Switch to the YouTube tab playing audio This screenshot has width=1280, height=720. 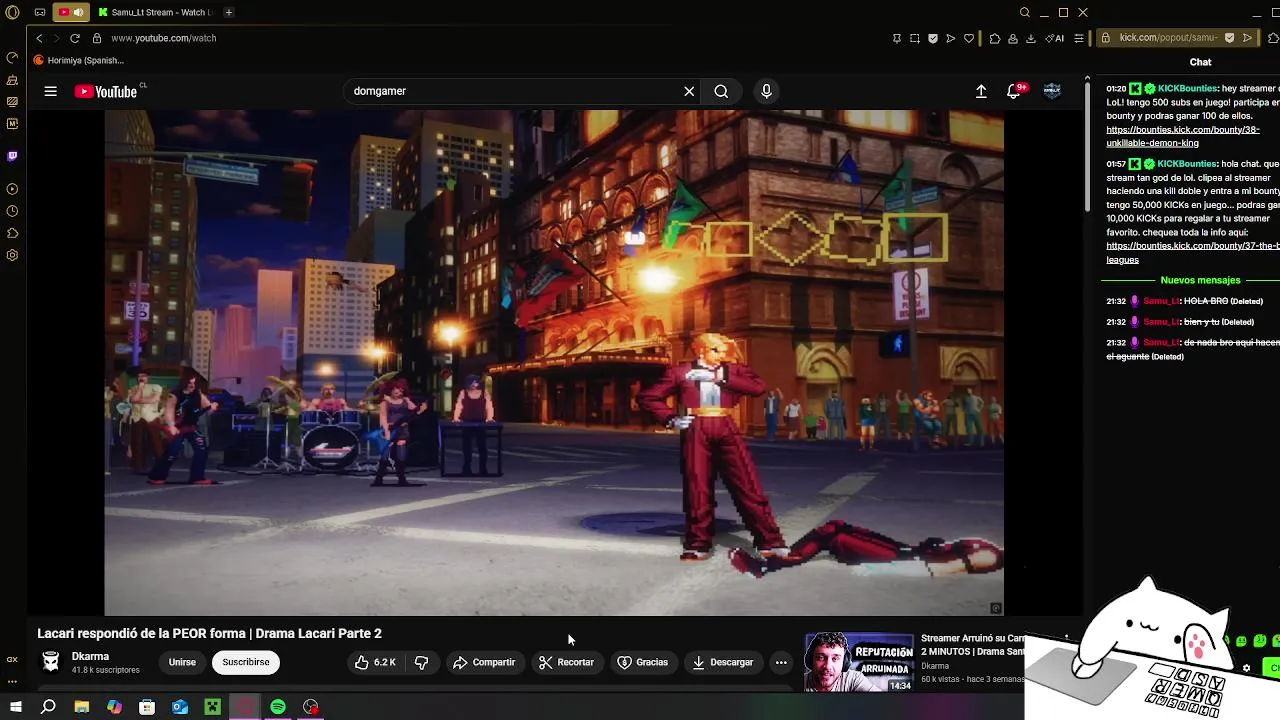pyautogui.click(x=71, y=12)
